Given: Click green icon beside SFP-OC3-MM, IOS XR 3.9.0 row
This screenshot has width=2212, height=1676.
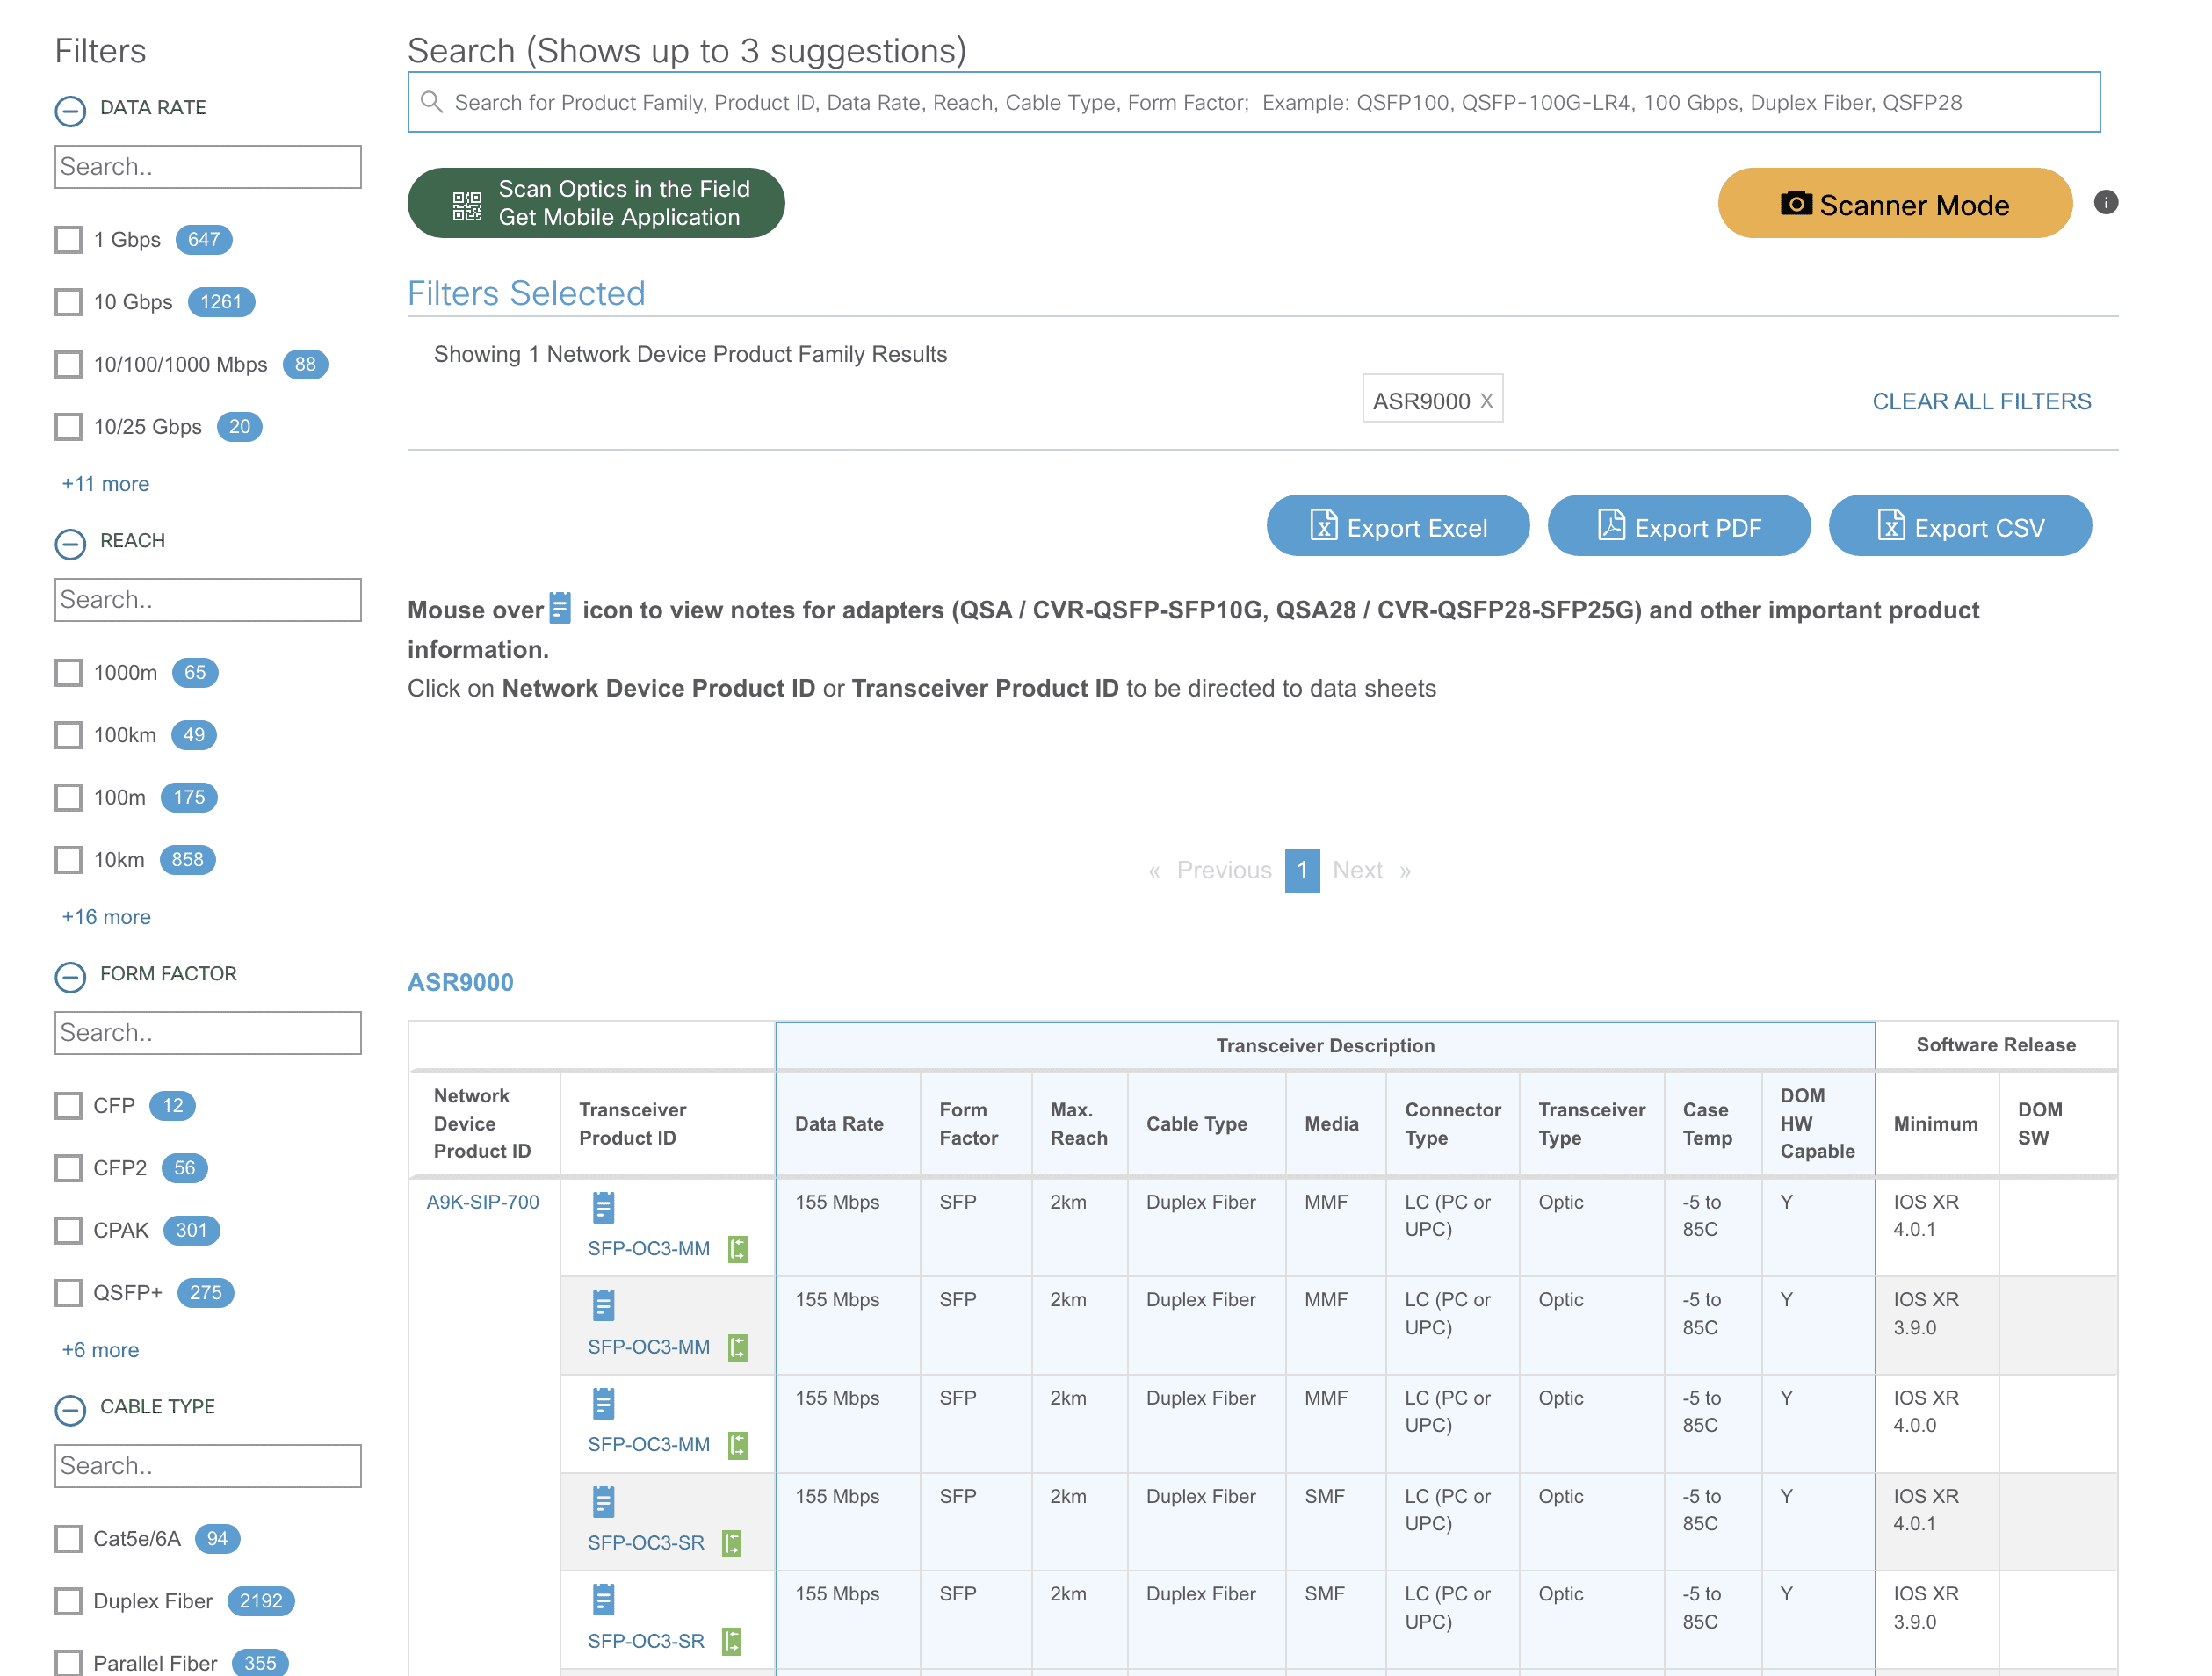Looking at the screenshot, I should 738,1347.
